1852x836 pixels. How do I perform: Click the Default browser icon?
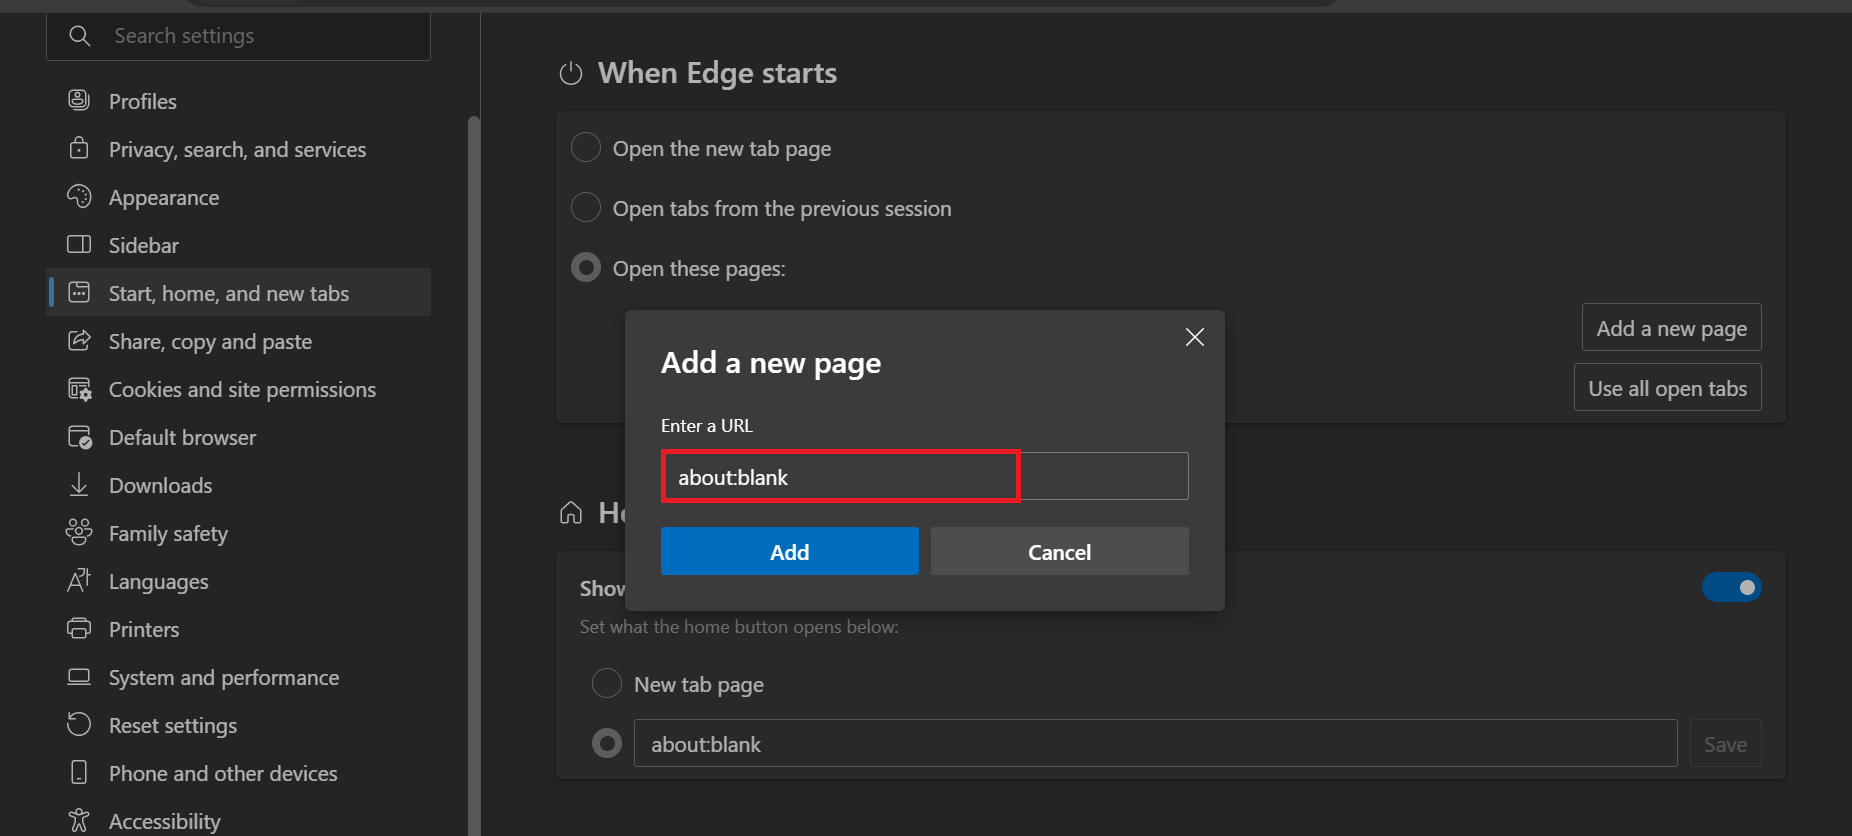79,436
